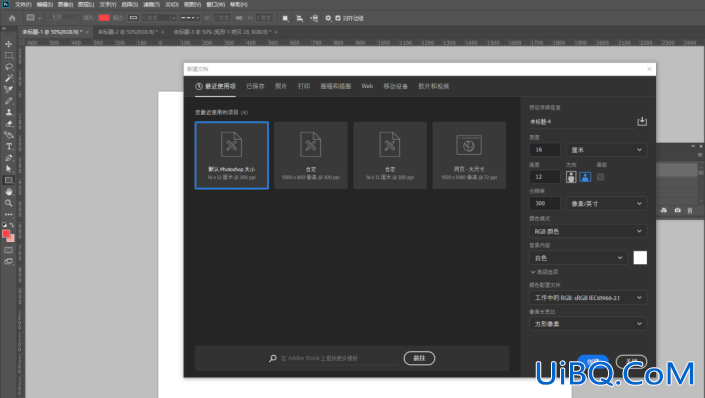Click the path alignment icon in options bar
705x398 pixels.
(x=300, y=18)
